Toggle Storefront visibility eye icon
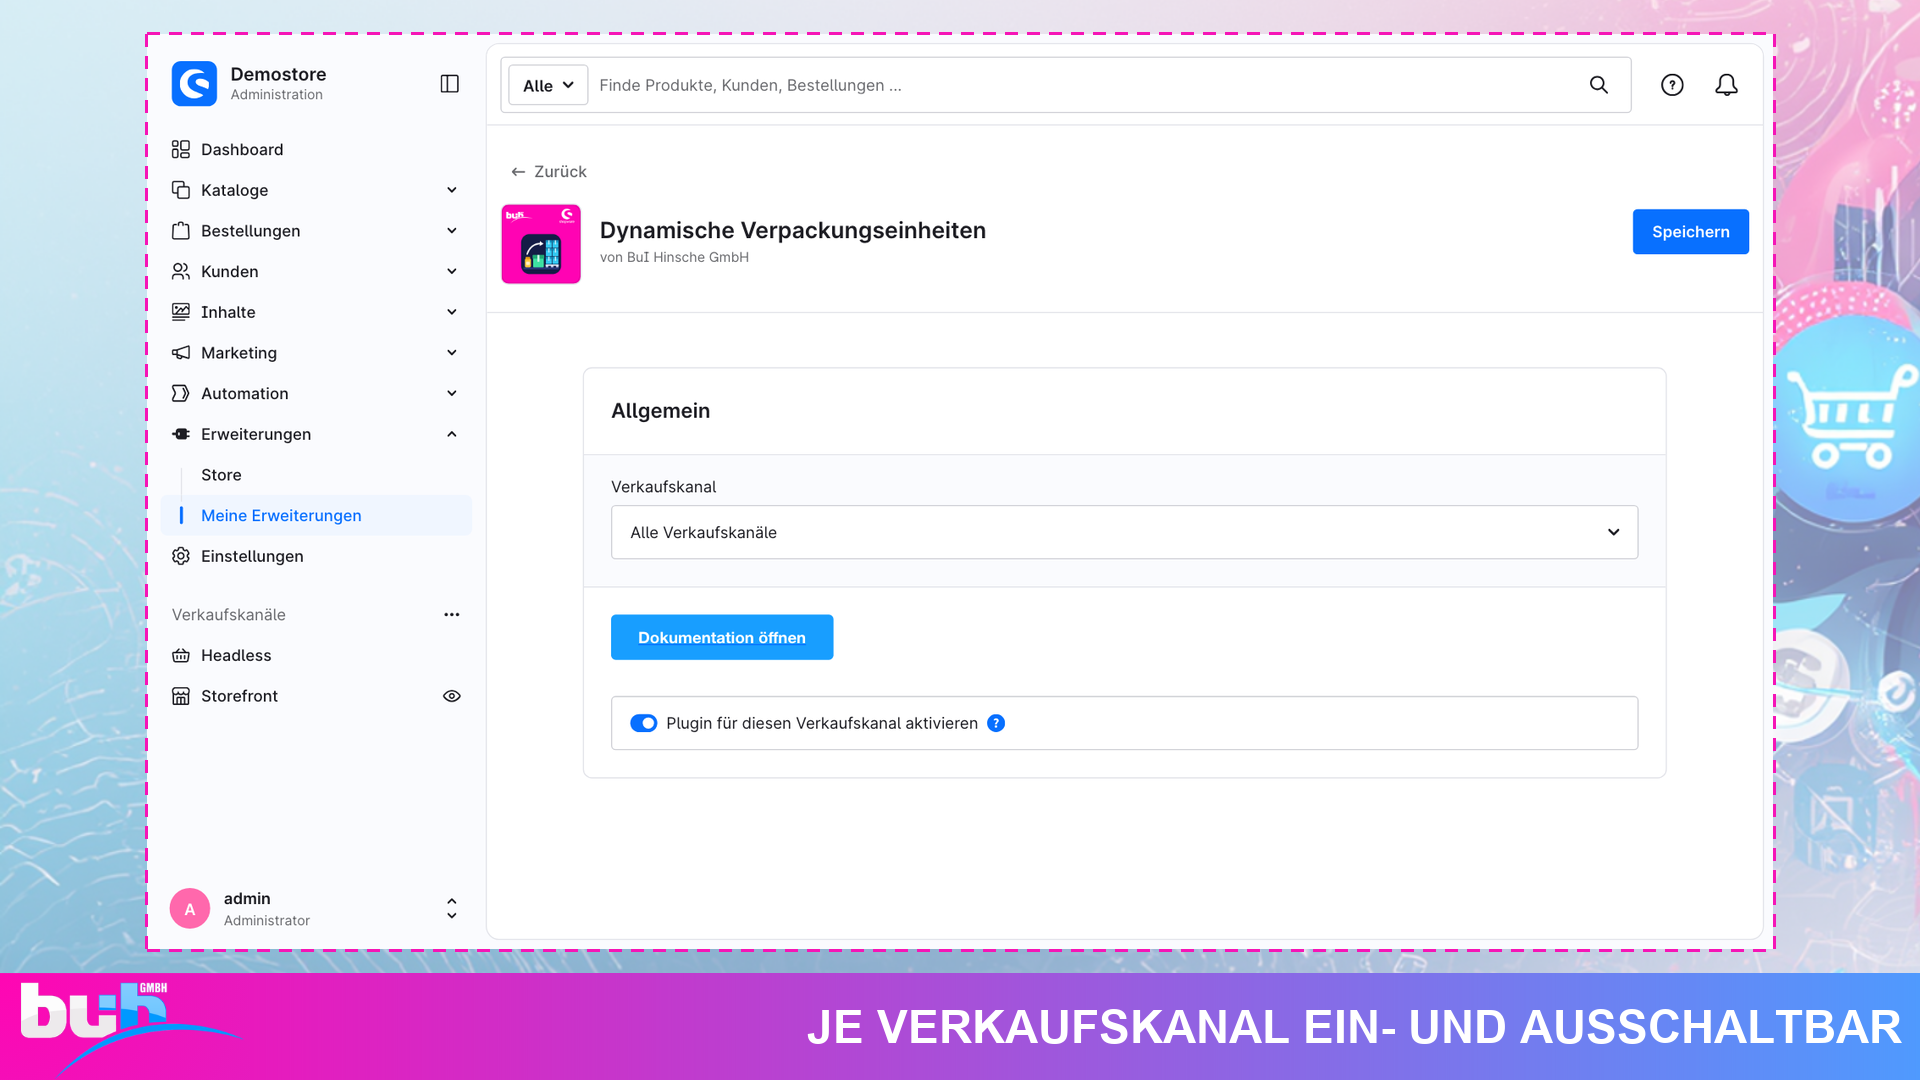 (452, 696)
